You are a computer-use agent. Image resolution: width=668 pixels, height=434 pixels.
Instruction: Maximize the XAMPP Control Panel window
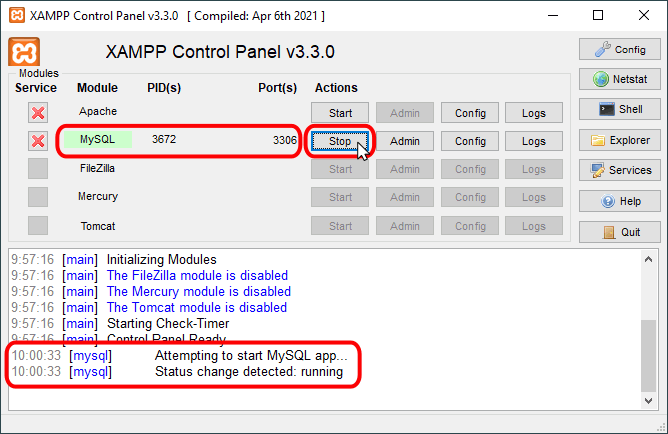tap(598, 16)
